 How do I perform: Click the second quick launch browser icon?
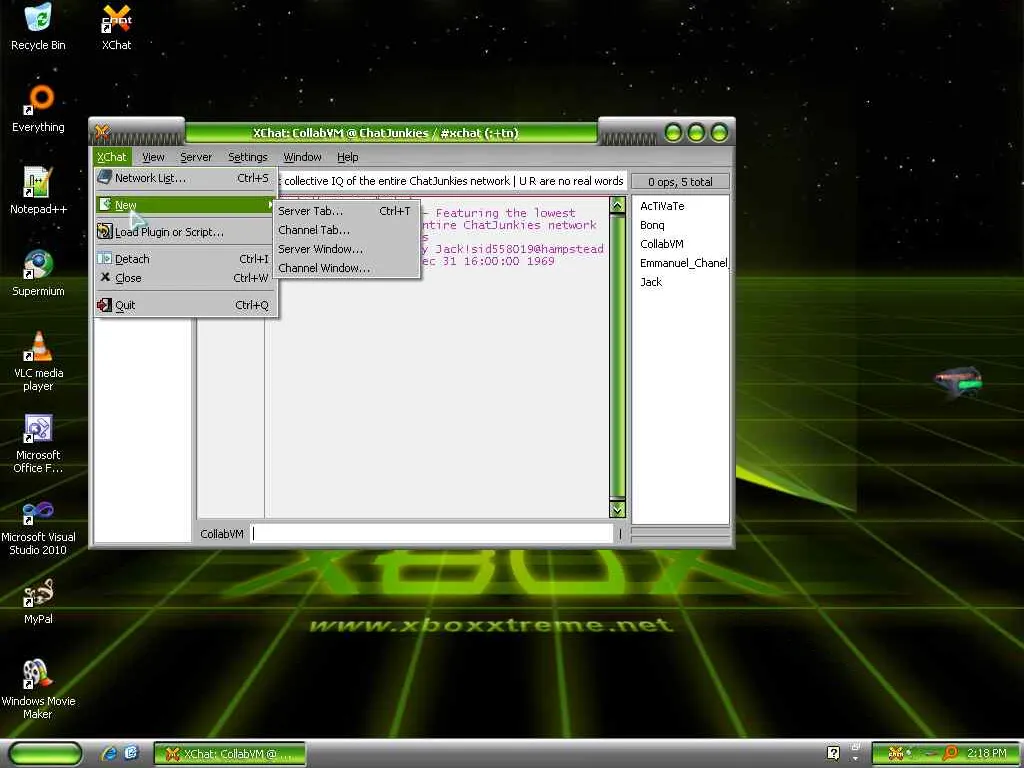[131, 753]
